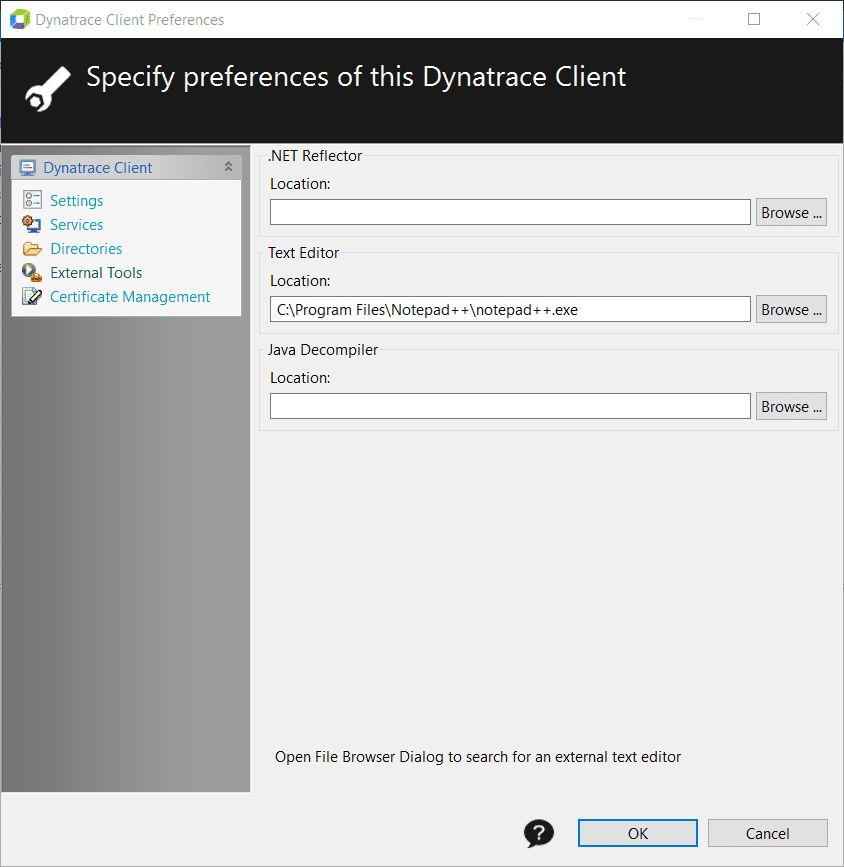
Task: Browse for Text Editor location
Action: click(x=791, y=309)
